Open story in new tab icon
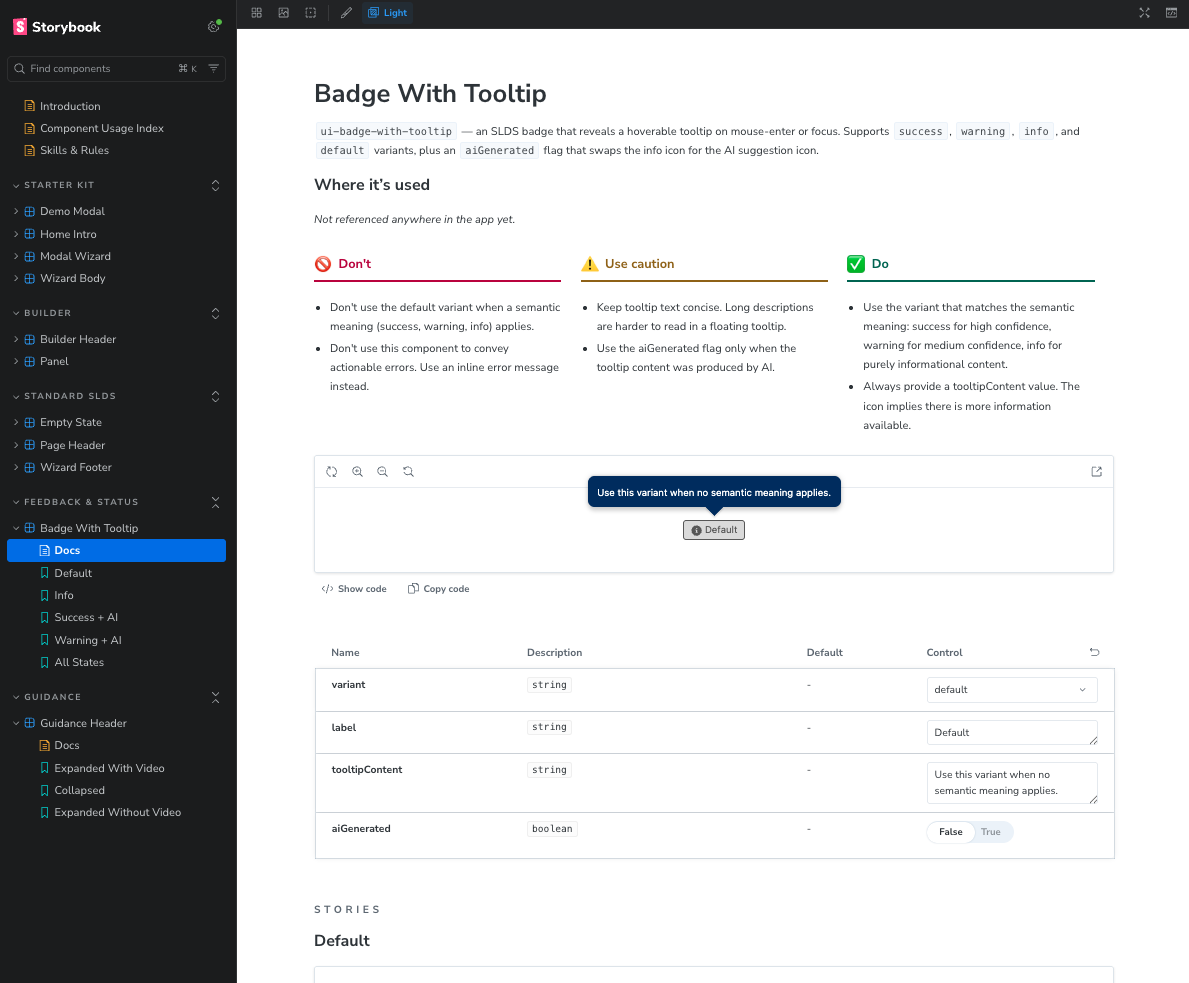 [x=1096, y=472]
